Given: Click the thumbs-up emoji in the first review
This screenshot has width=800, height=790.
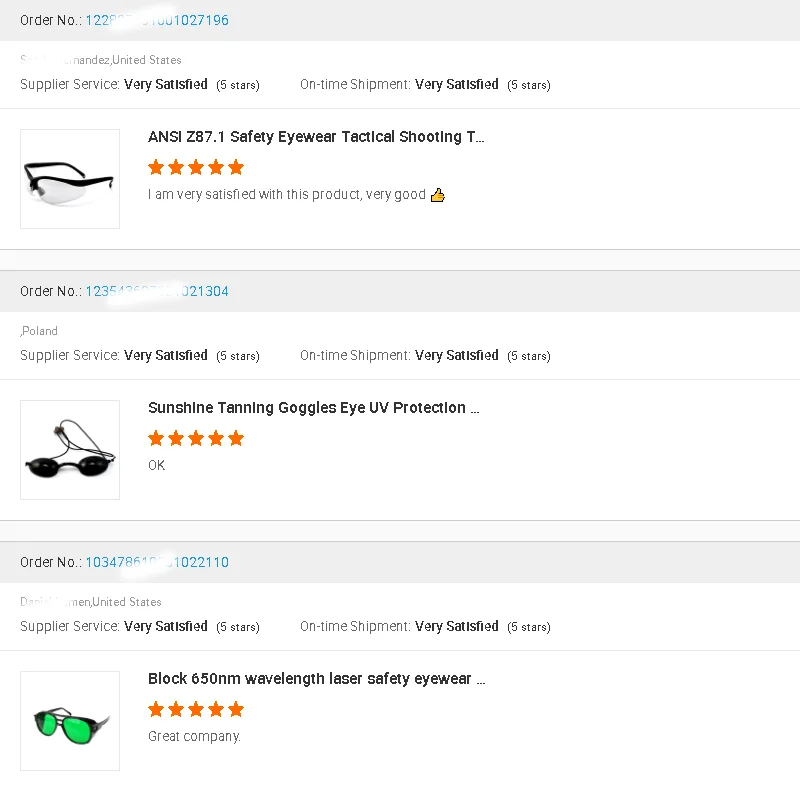Looking at the screenshot, I should pyautogui.click(x=437, y=195).
